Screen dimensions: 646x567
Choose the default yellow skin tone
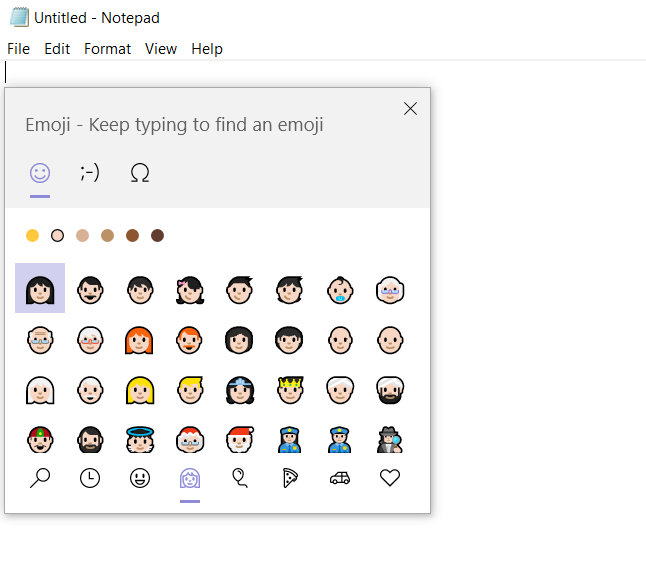tap(32, 236)
